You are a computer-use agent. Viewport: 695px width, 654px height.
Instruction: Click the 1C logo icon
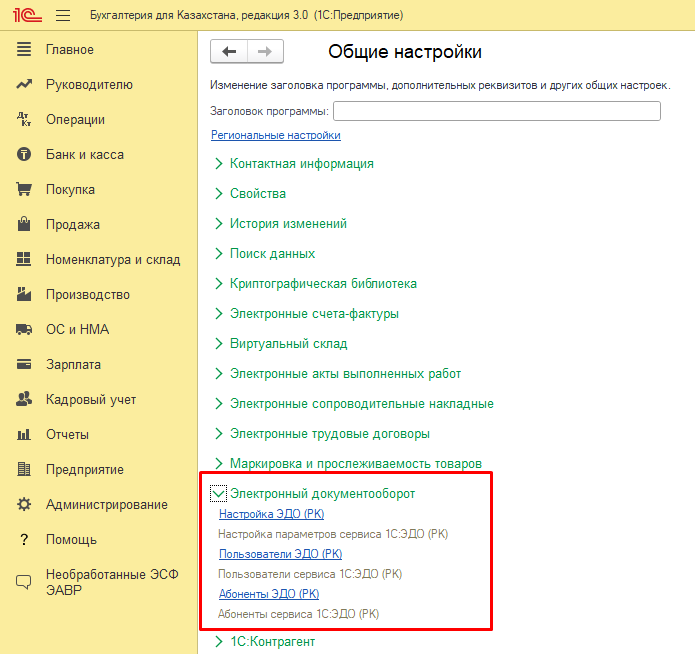tap(27, 15)
